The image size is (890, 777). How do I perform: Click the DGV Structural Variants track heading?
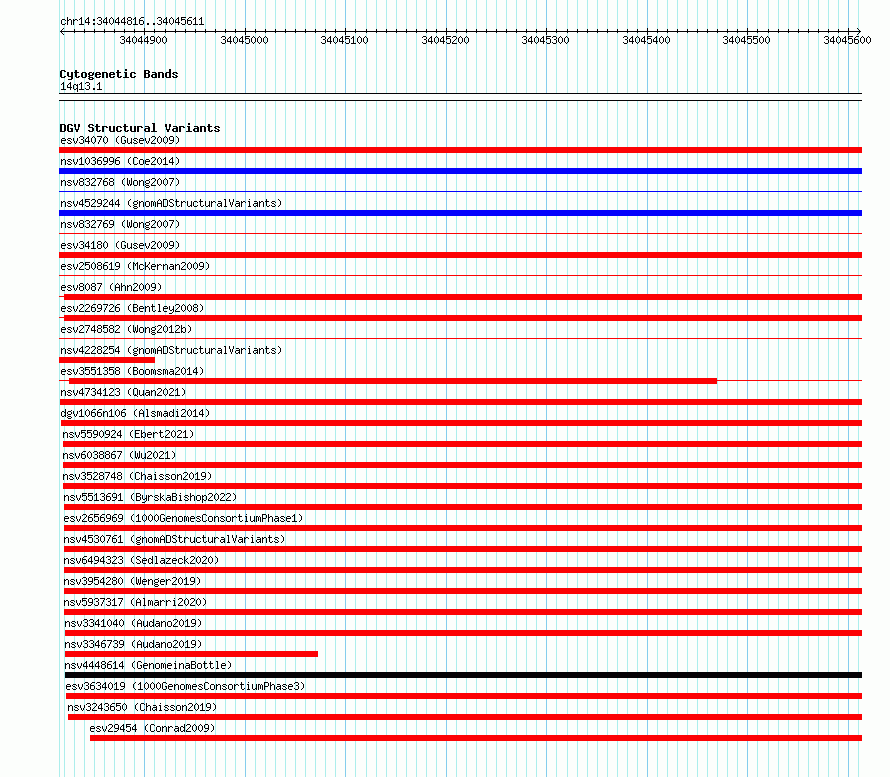(x=140, y=128)
